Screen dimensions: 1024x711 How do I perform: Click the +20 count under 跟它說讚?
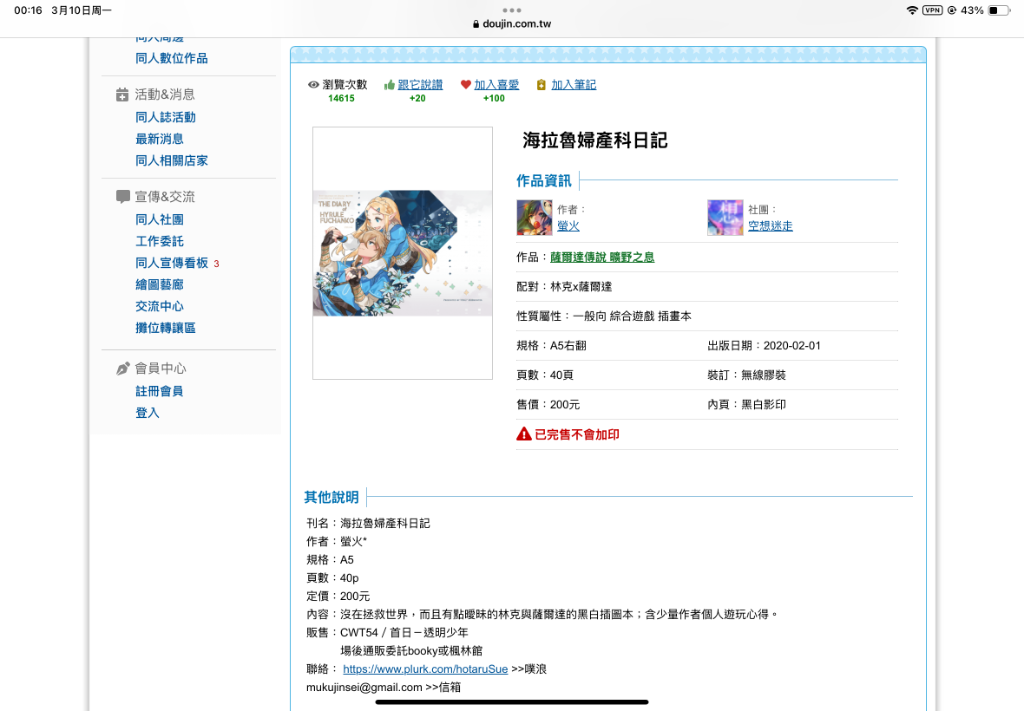[417, 99]
